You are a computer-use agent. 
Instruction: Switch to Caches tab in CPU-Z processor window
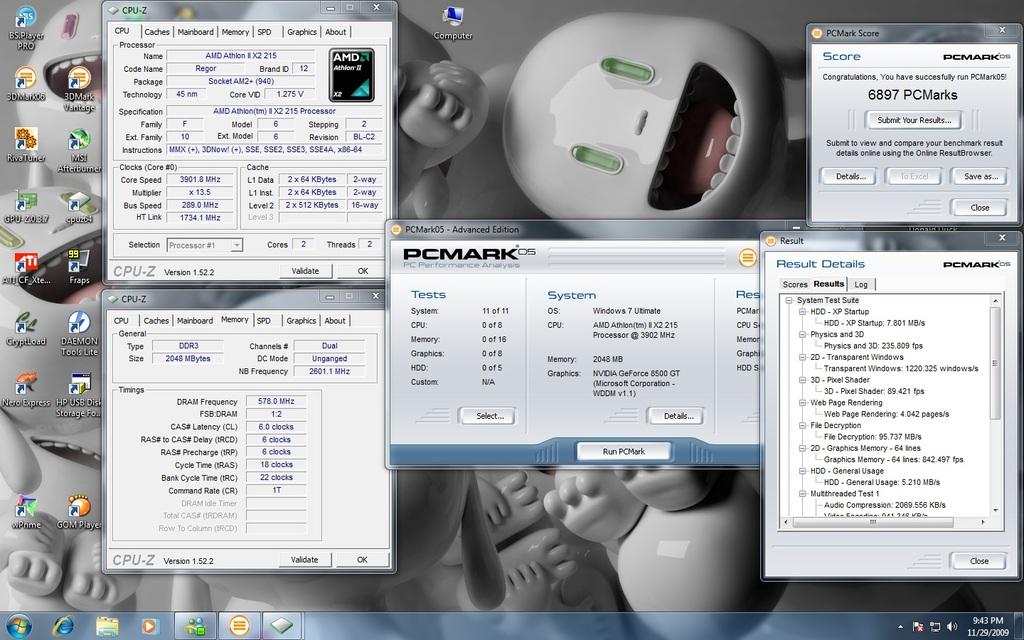tap(157, 31)
